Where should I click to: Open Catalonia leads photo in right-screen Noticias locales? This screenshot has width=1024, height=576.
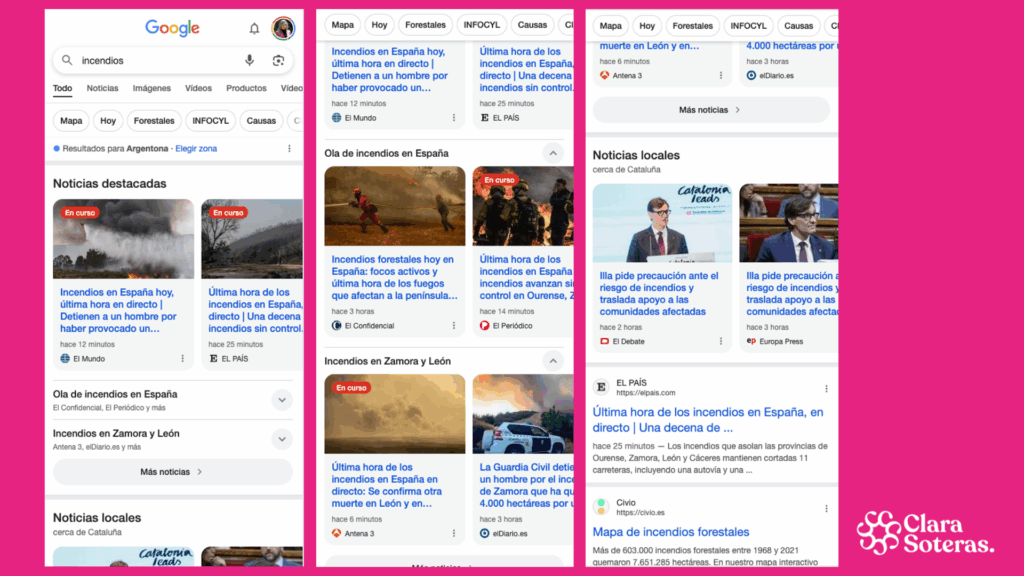(x=662, y=223)
